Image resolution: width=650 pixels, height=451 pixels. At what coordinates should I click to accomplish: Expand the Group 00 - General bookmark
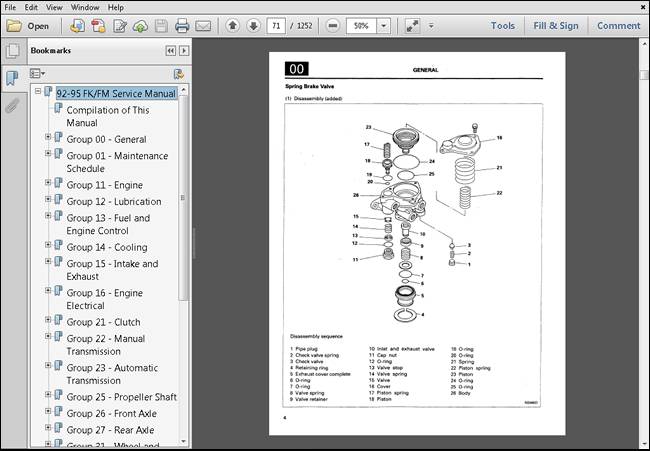pyautogui.click(x=48, y=136)
